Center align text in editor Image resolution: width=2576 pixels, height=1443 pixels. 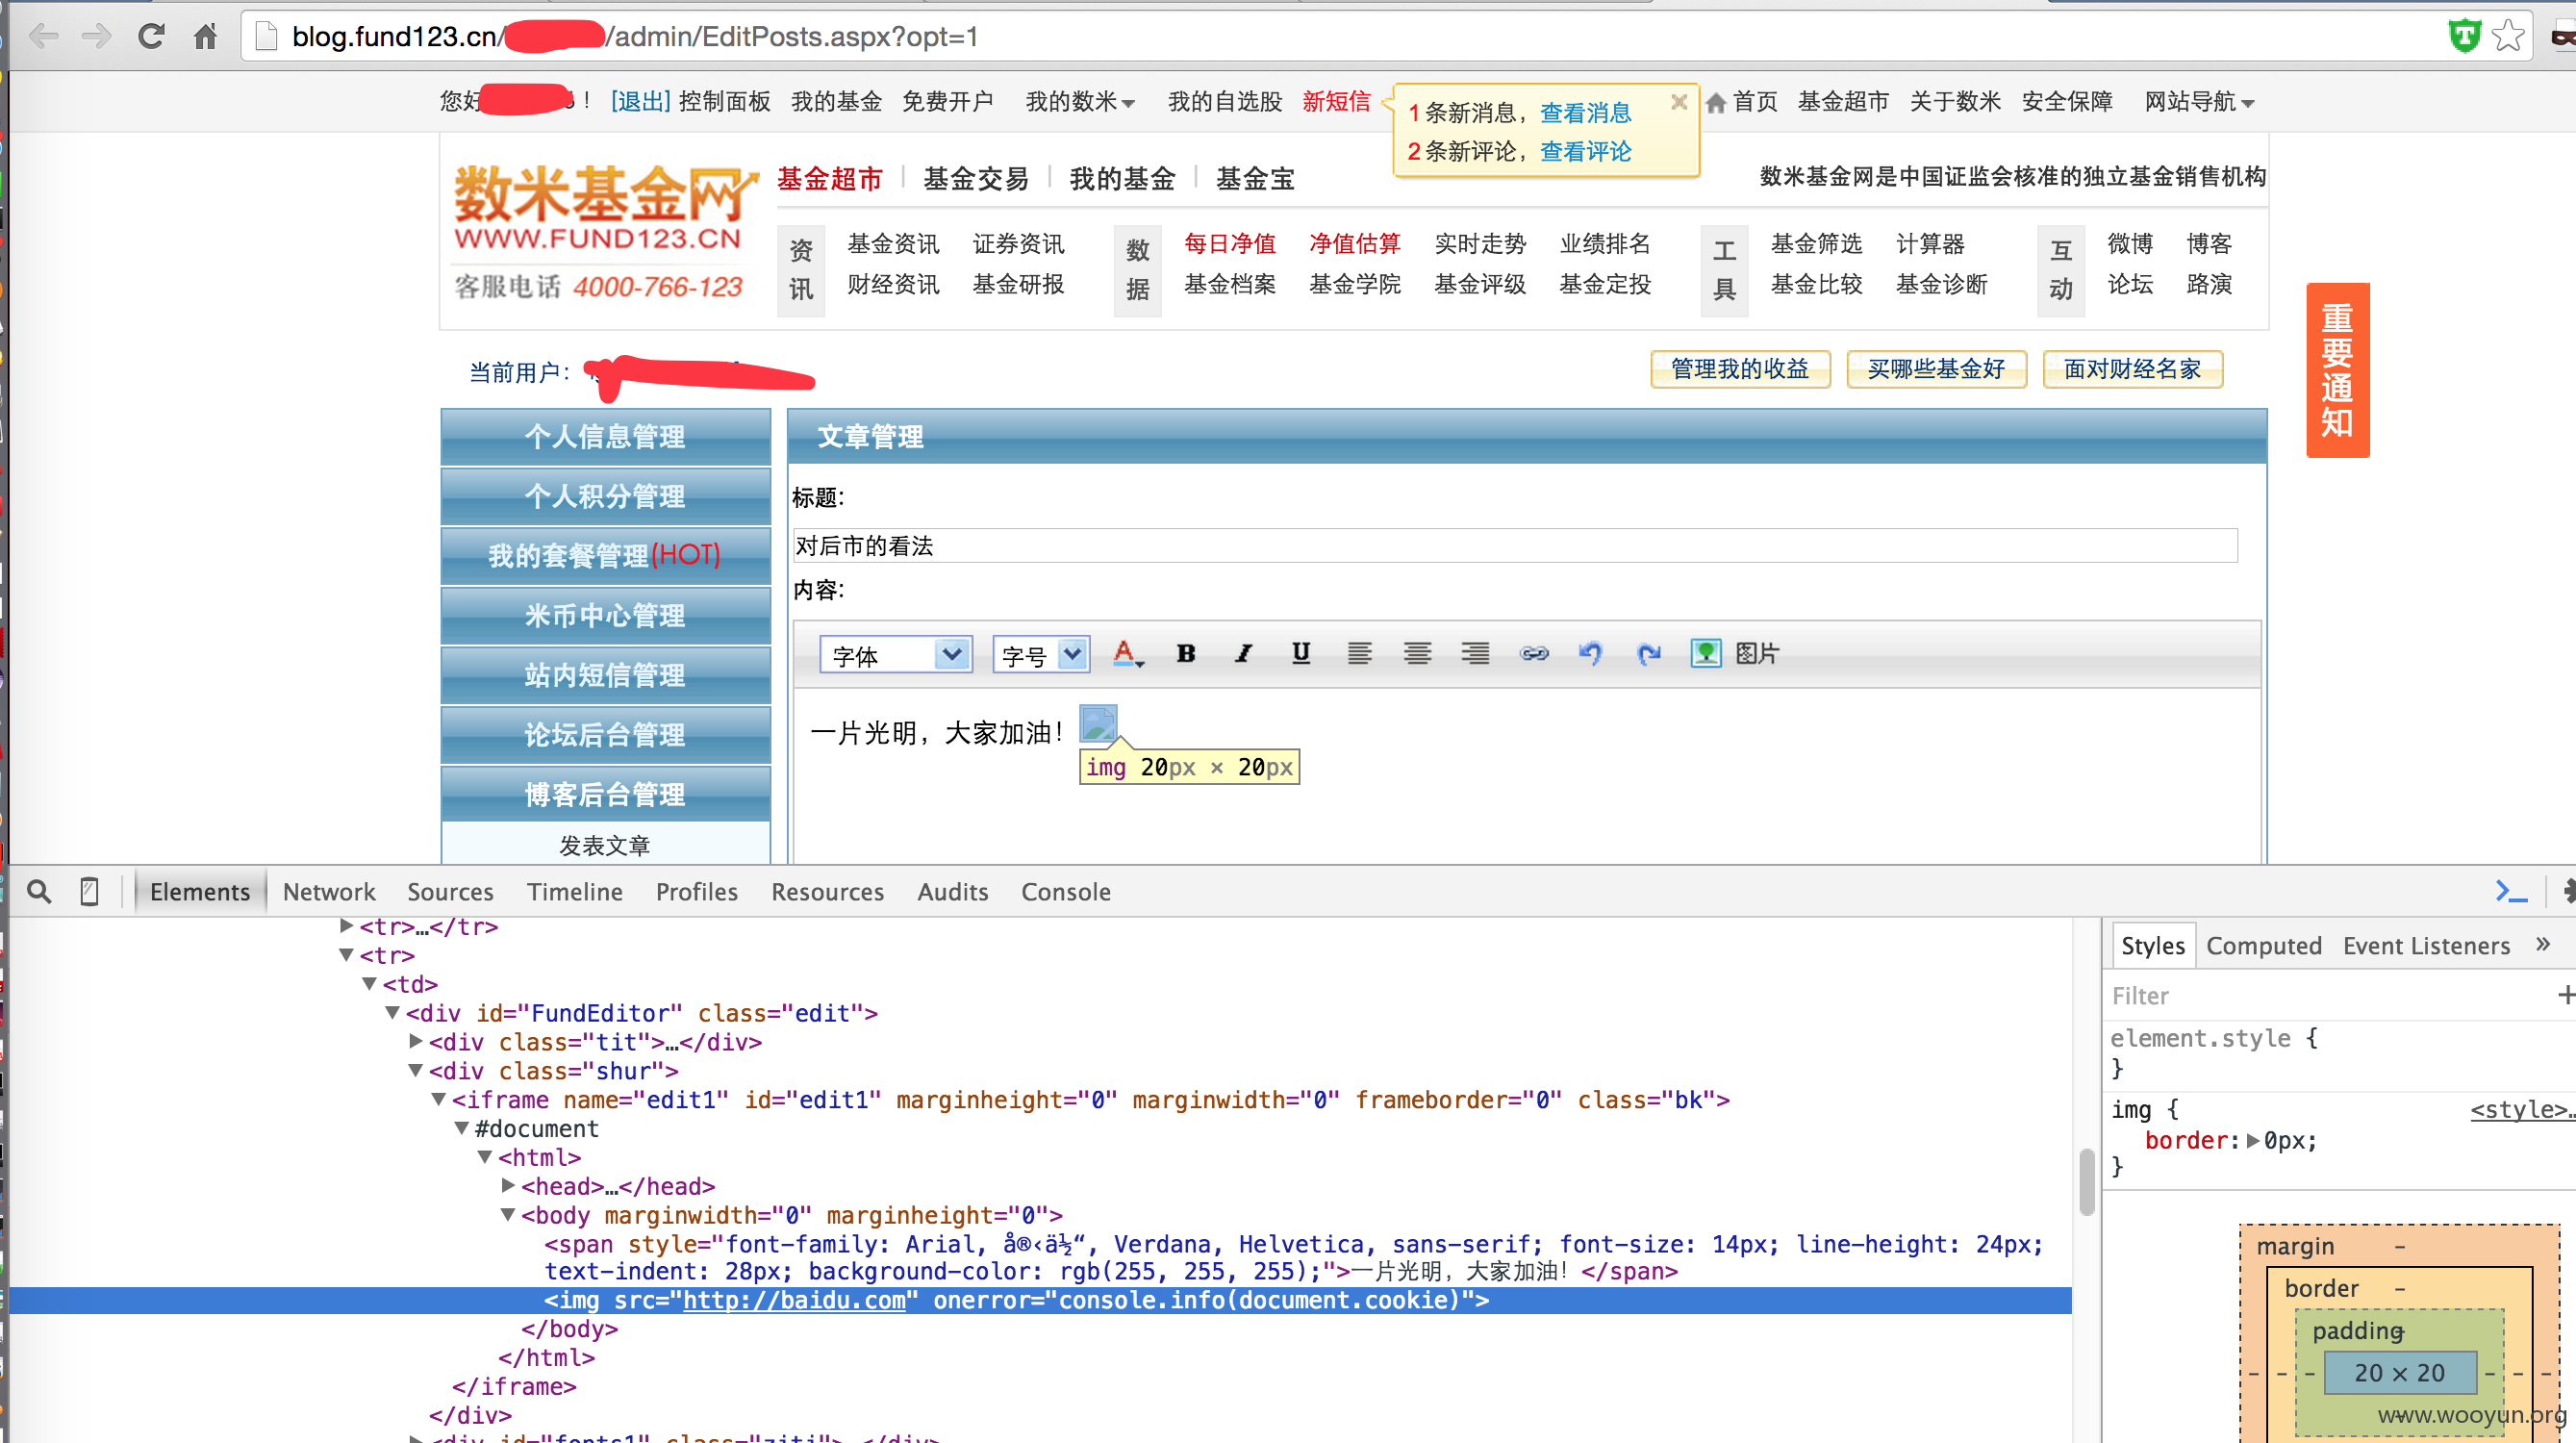click(x=1416, y=654)
